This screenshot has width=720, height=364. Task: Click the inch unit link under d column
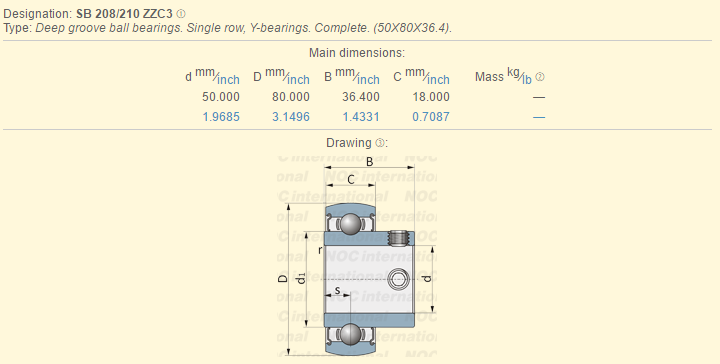pos(229,80)
